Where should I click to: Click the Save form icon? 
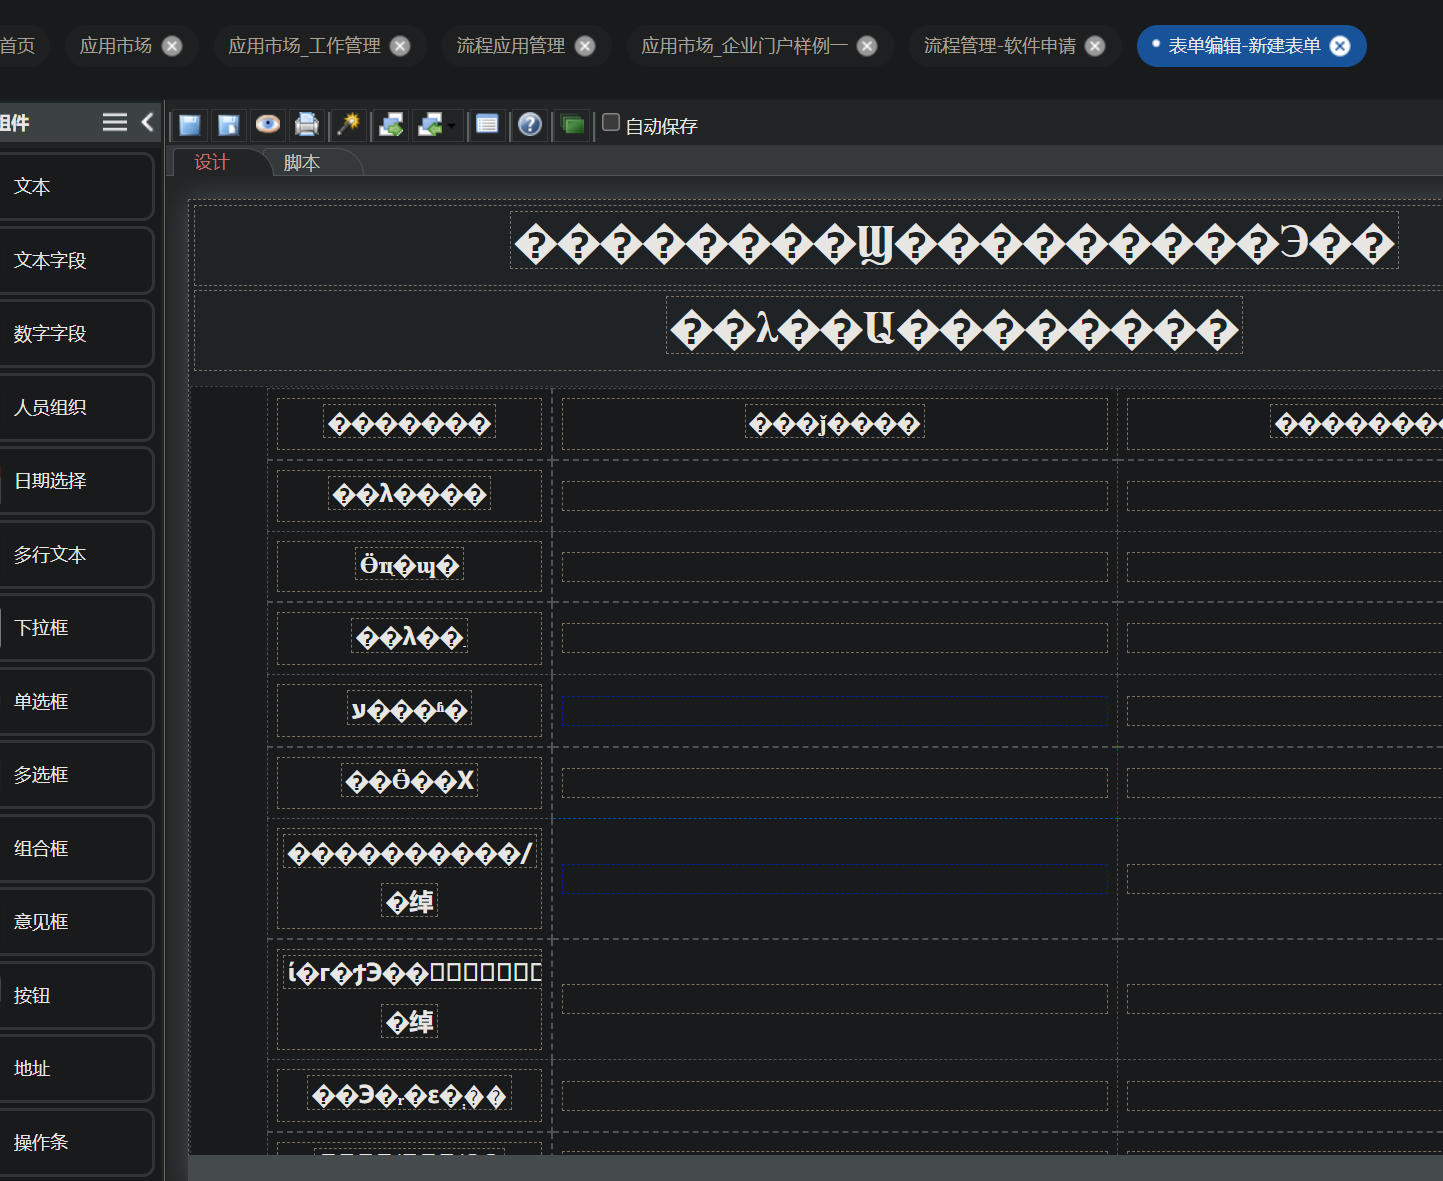[189, 125]
